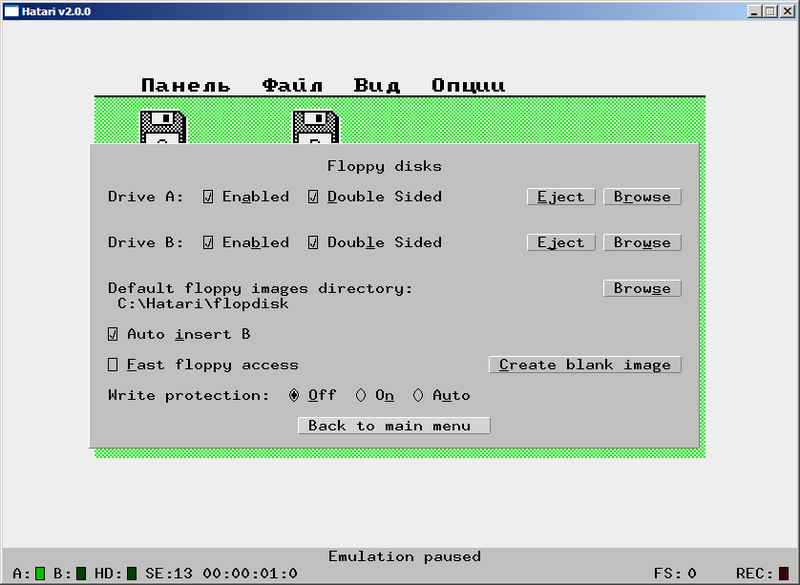800x585 pixels.
Task: Browse for default floppy images directory
Action: click(x=642, y=289)
